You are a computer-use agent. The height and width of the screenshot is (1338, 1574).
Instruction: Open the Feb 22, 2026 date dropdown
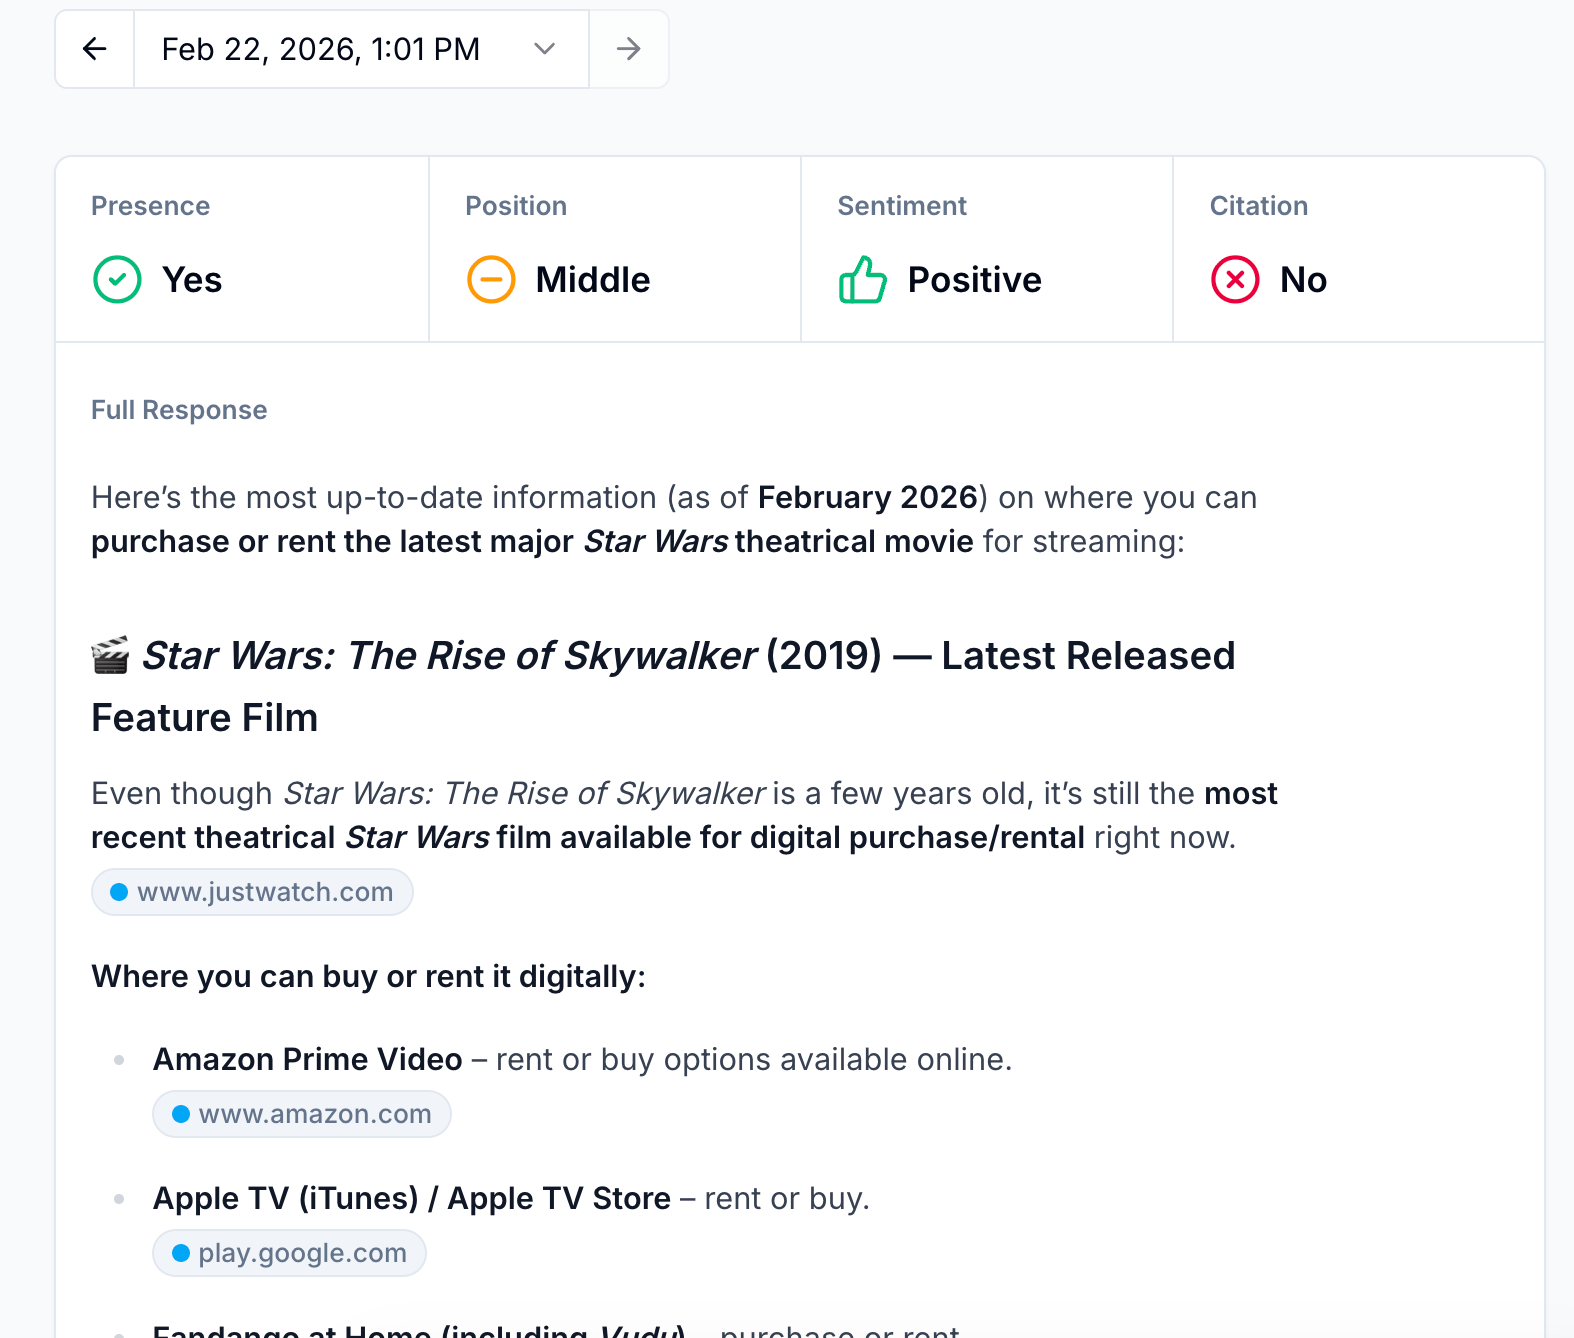click(x=361, y=49)
